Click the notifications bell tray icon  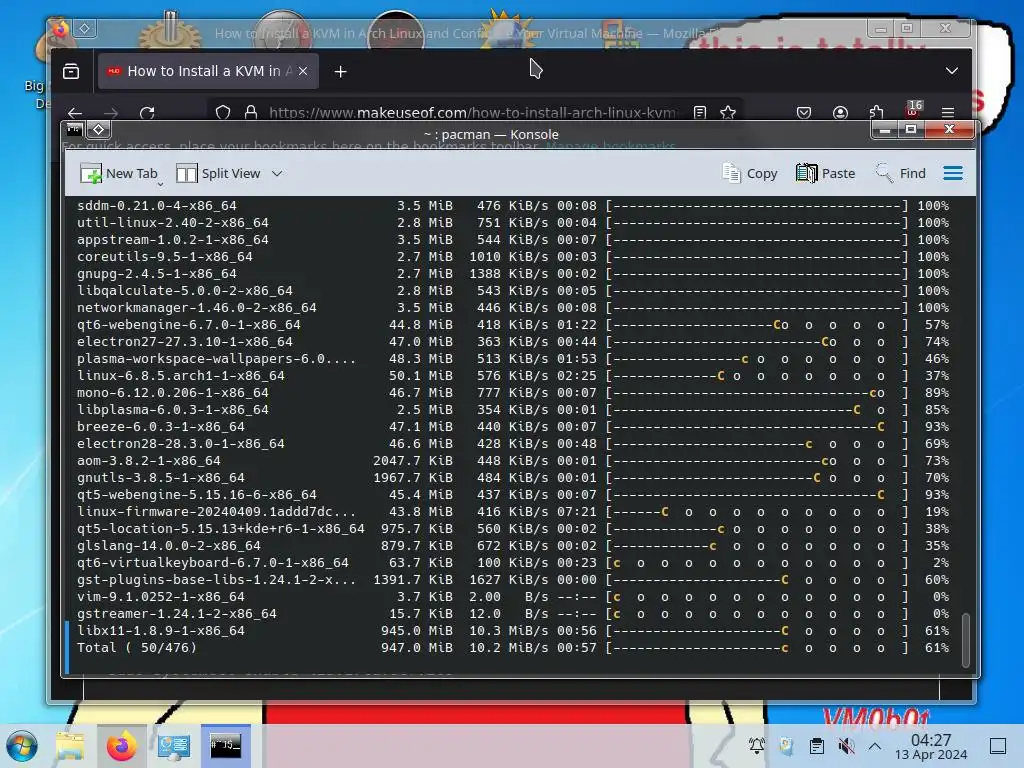[756, 746]
